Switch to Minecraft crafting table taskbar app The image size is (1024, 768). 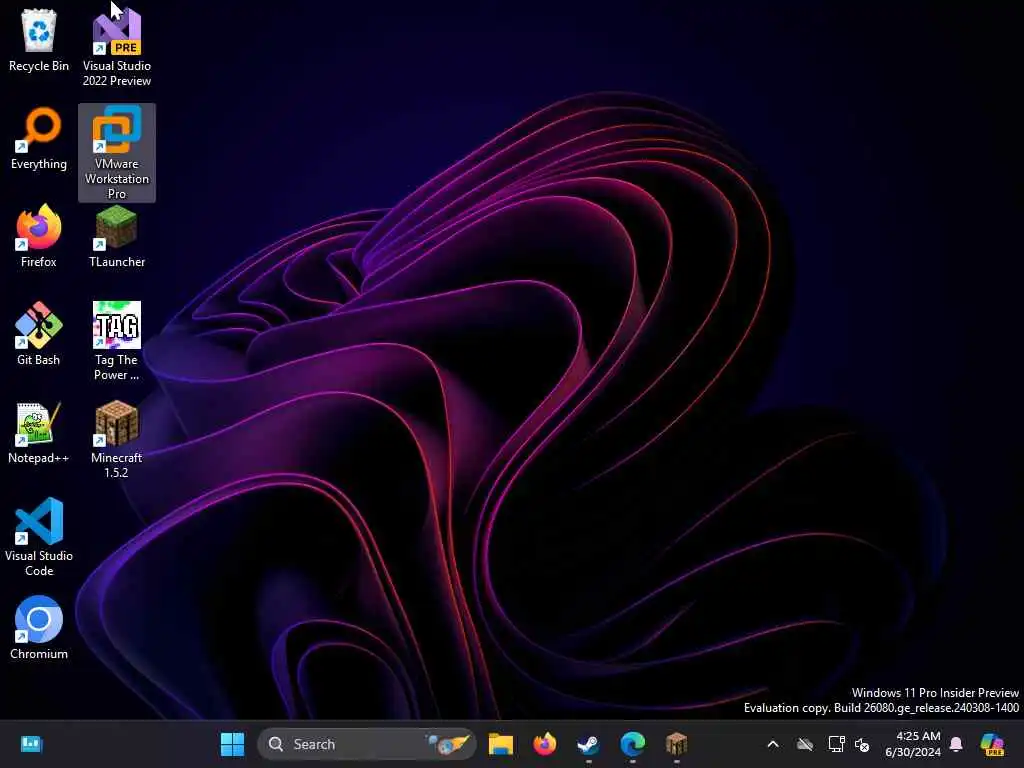pos(676,744)
